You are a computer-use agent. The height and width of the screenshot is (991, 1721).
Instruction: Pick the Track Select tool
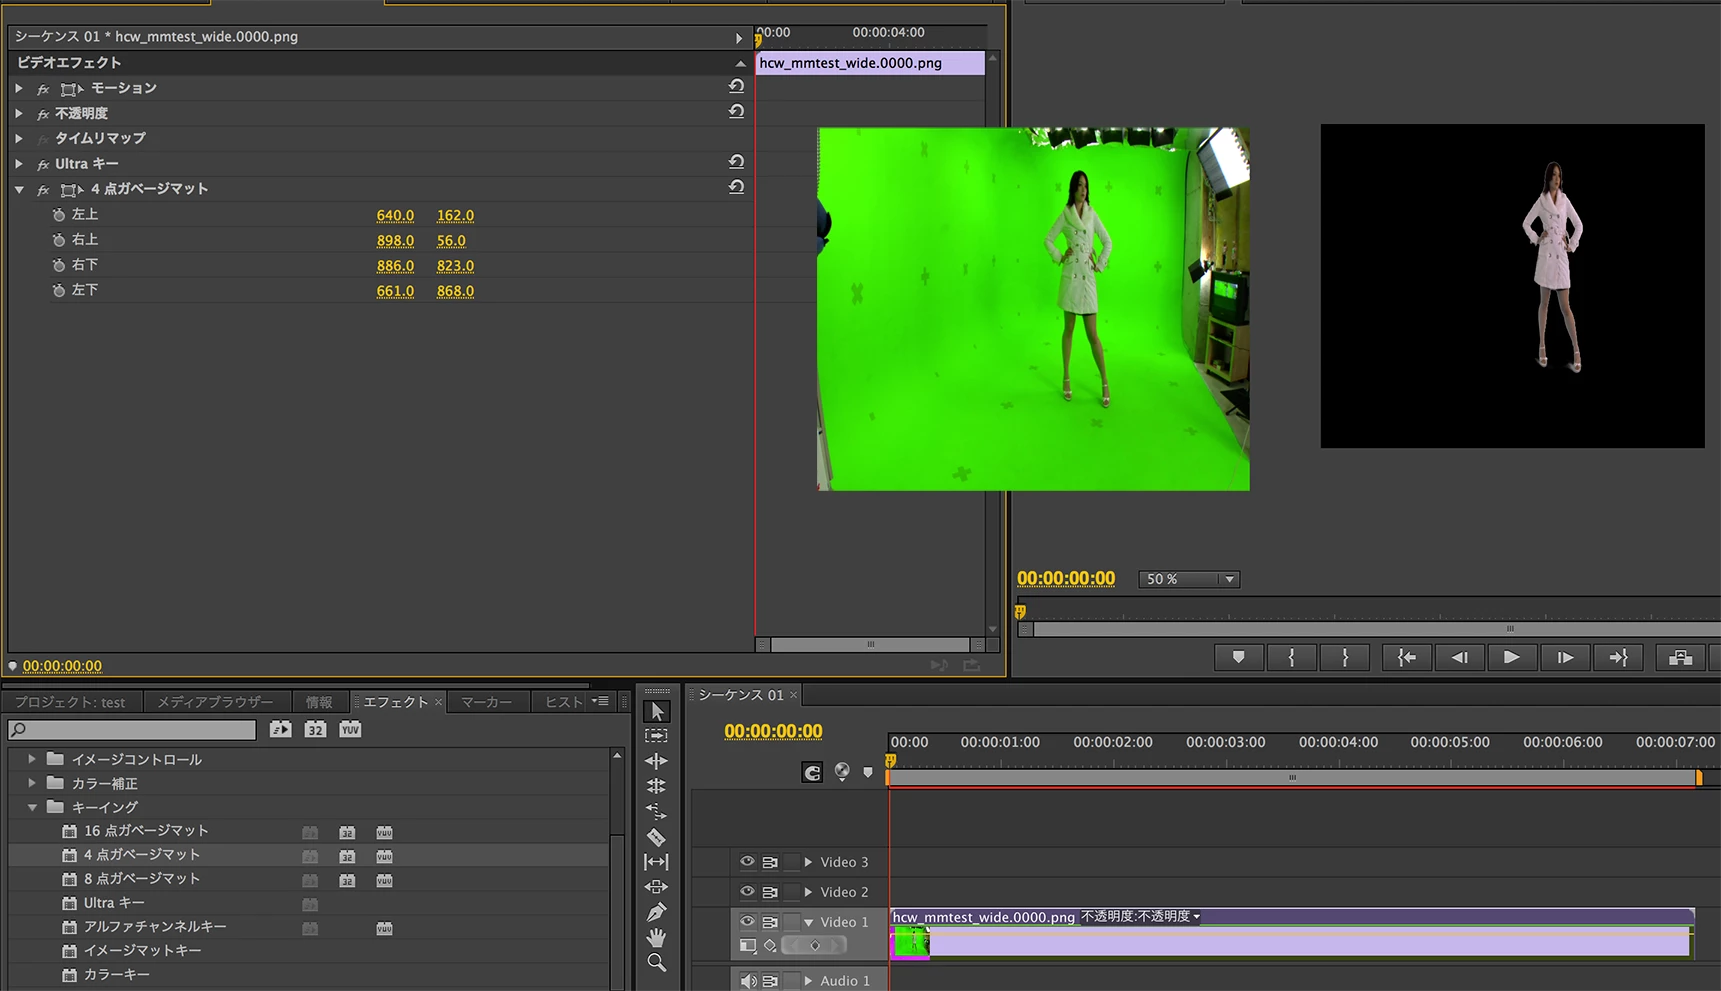[656, 736]
